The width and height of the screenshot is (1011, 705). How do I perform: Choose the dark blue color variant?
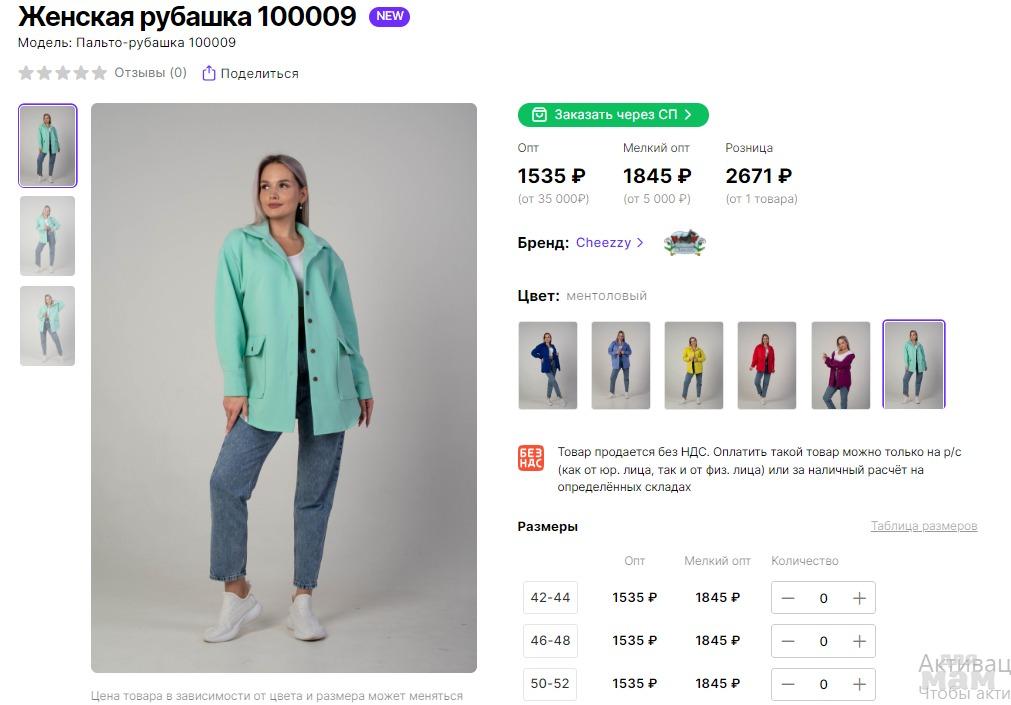(x=548, y=365)
